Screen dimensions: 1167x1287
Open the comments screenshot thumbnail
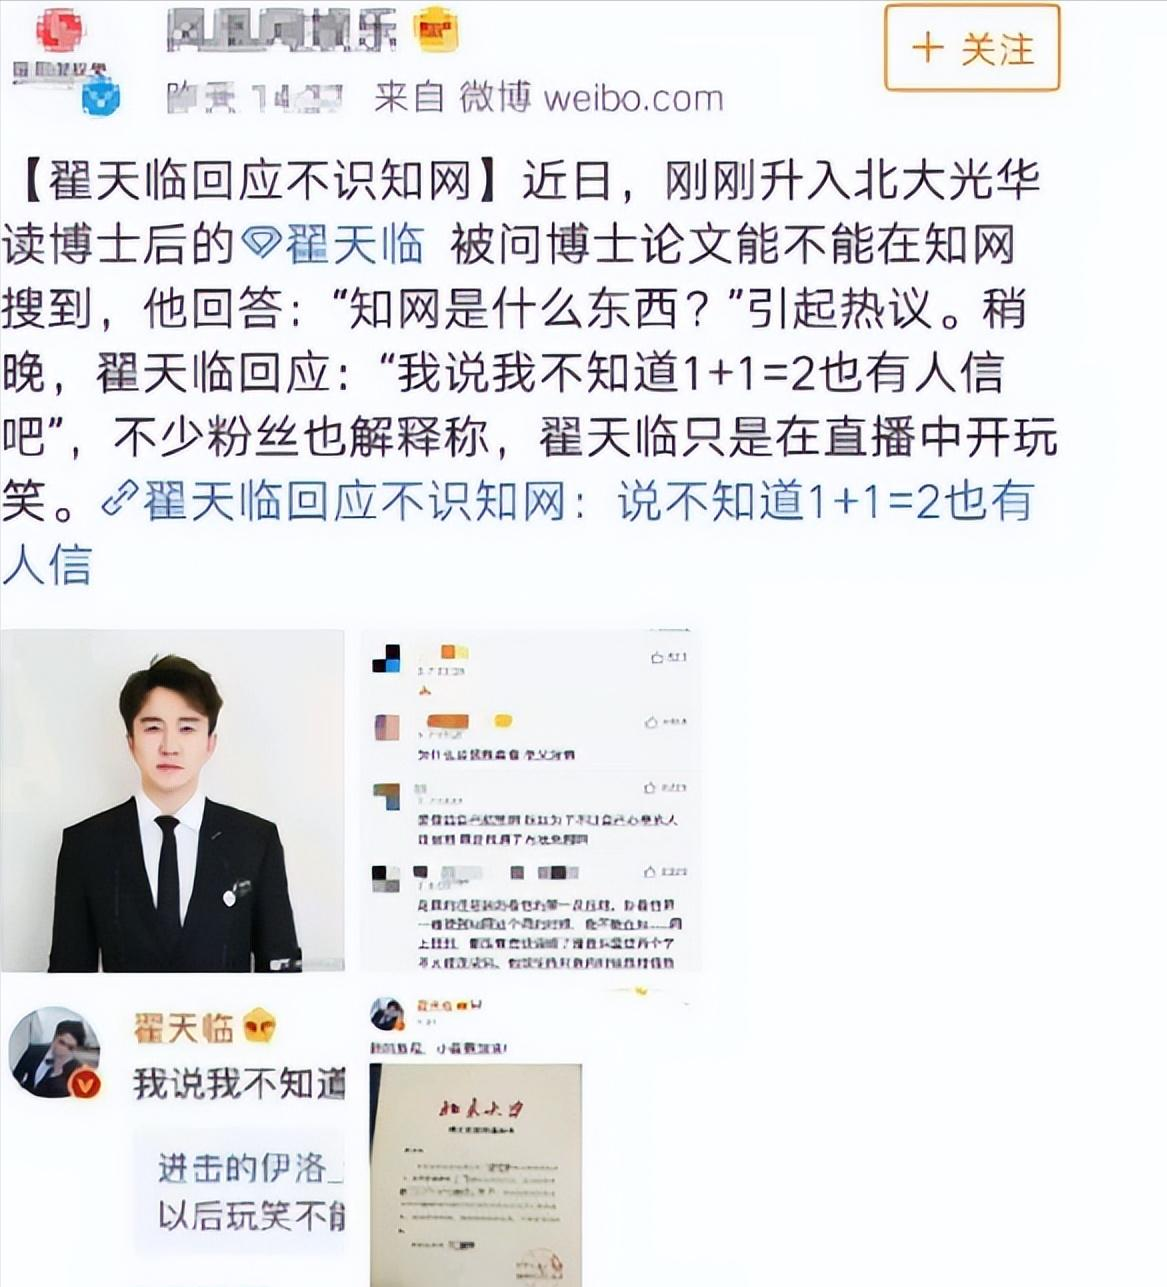(x=531, y=800)
